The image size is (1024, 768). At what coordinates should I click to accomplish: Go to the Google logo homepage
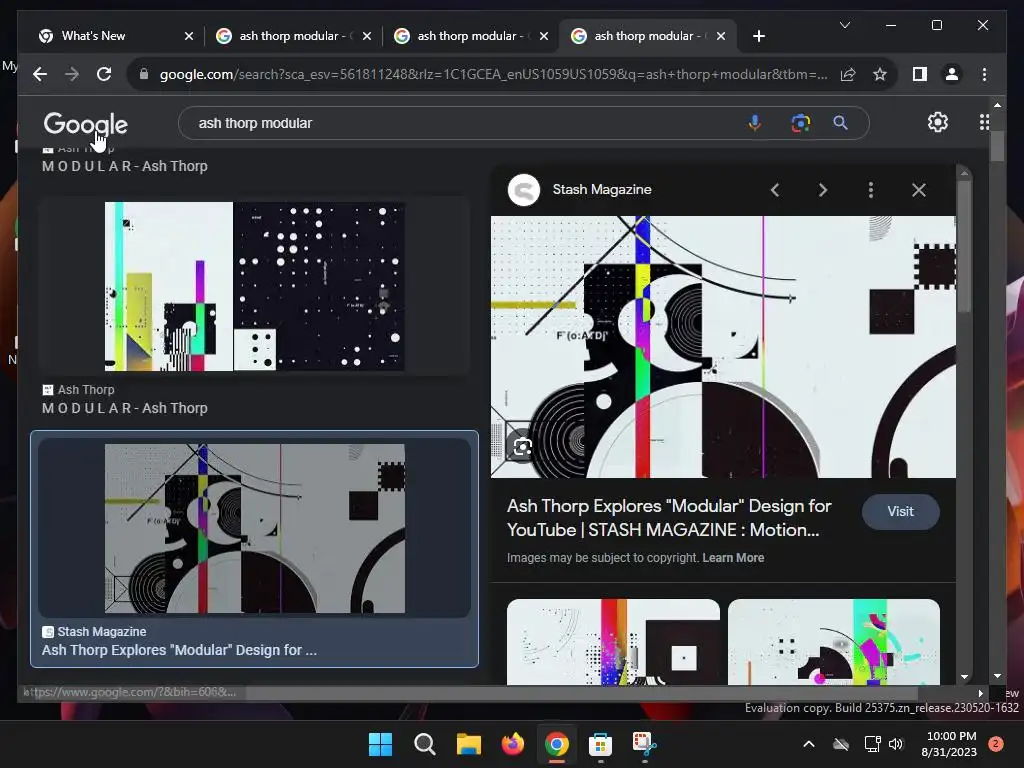point(86,124)
